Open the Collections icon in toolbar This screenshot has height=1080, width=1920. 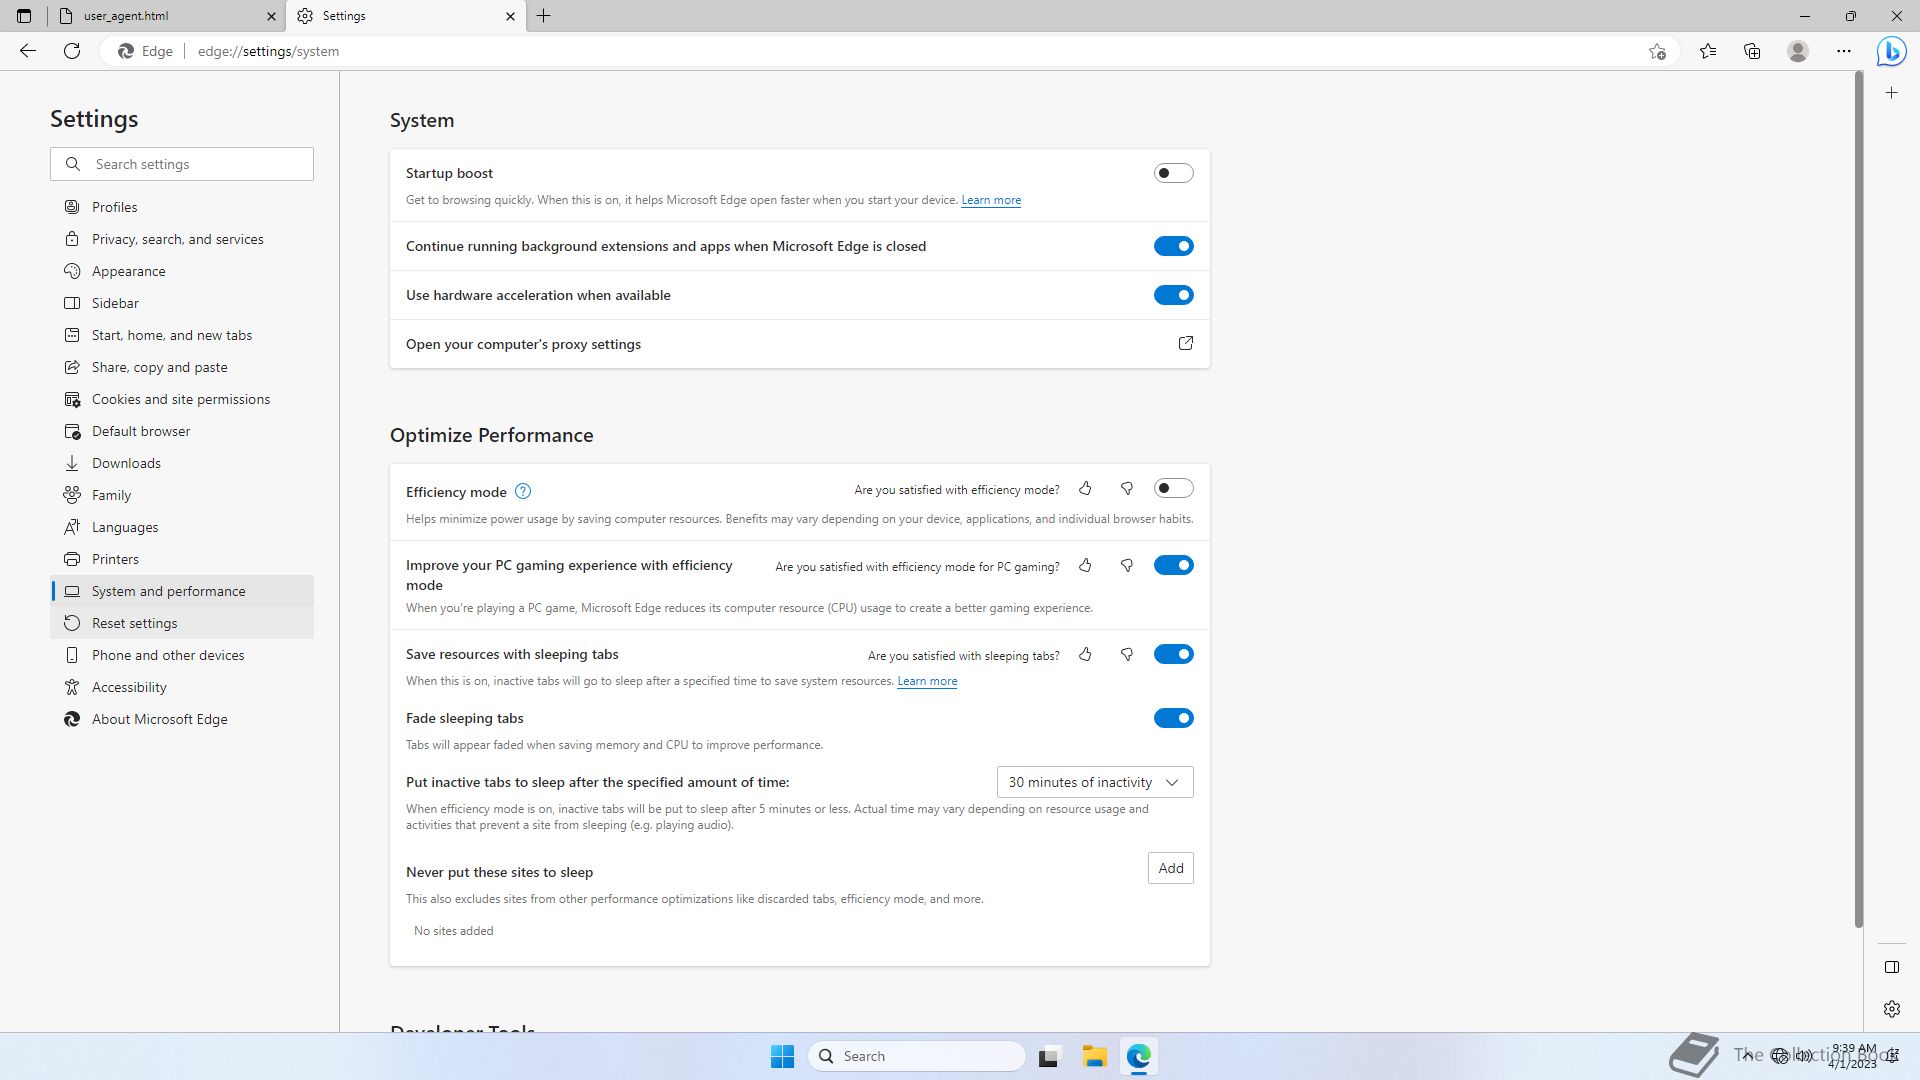pyautogui.click(x=1752, y=51)
